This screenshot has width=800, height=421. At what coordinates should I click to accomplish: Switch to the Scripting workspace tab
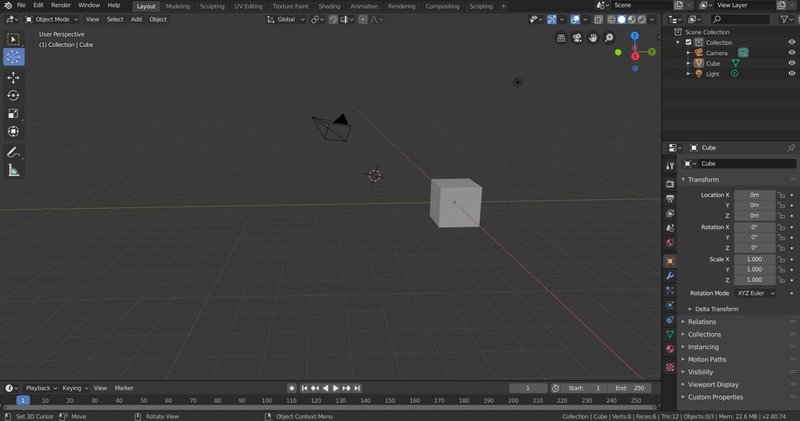481,6
